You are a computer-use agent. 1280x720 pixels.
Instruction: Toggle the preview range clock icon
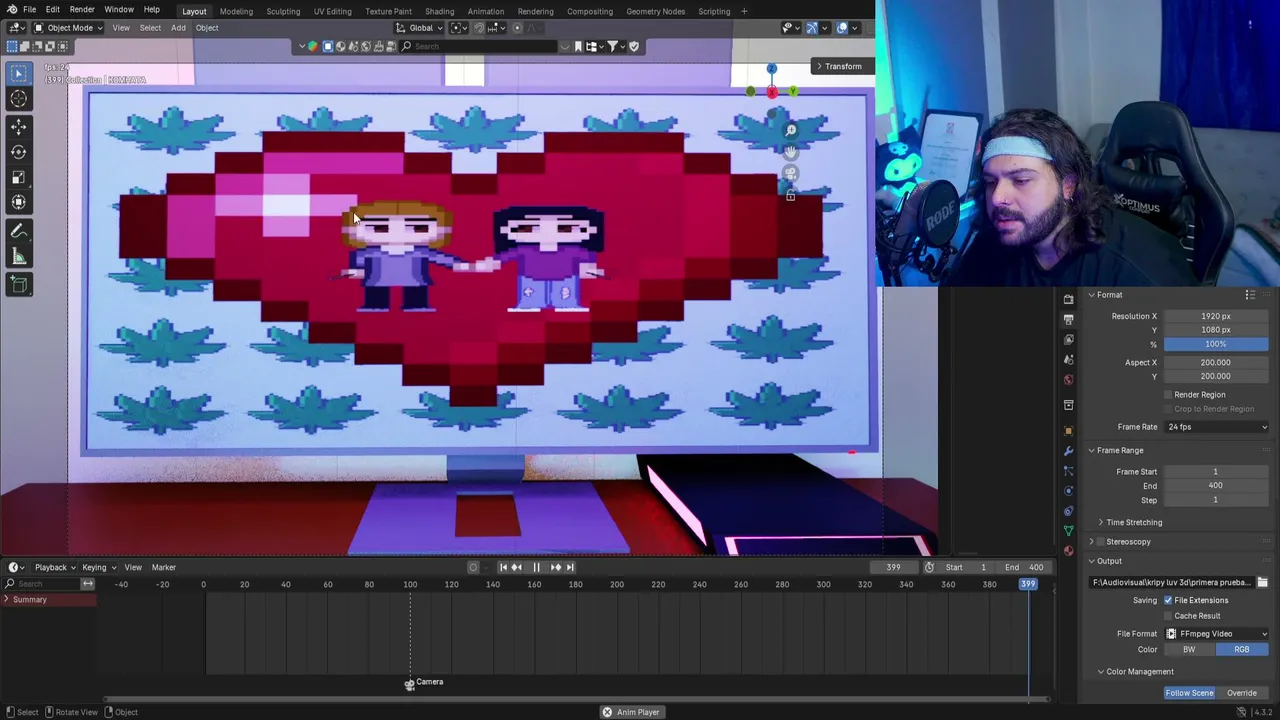[x=929, y=567]
